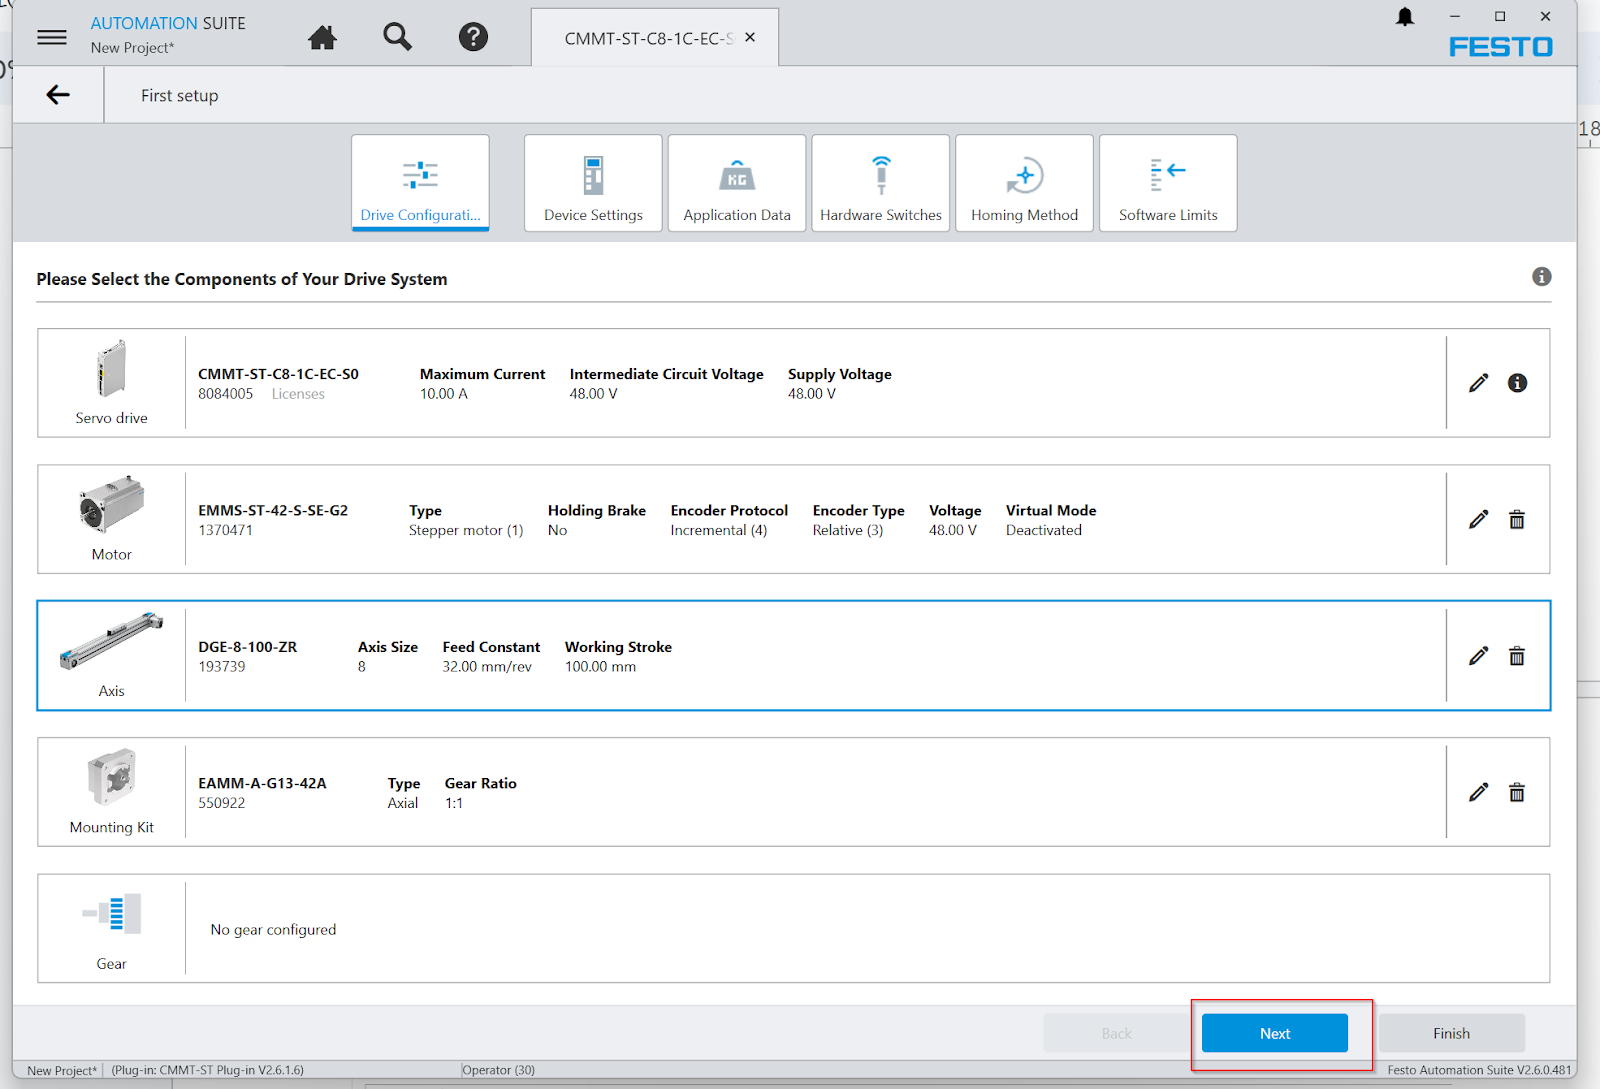Open the Licenses link for servo drive
Image resolution: width=1600 pixels, height=1089 pixels.
point(298,394)
